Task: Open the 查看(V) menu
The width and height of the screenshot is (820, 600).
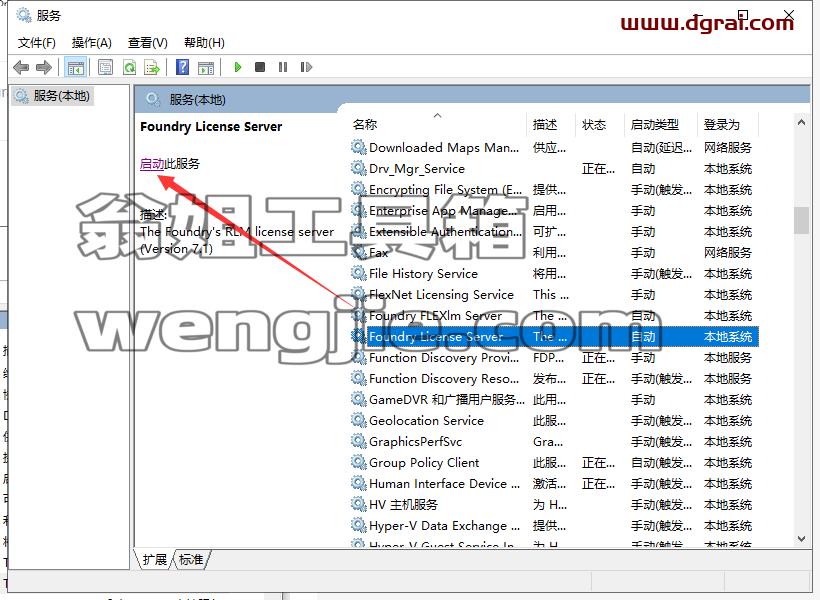Action: [x=148, y=42]
